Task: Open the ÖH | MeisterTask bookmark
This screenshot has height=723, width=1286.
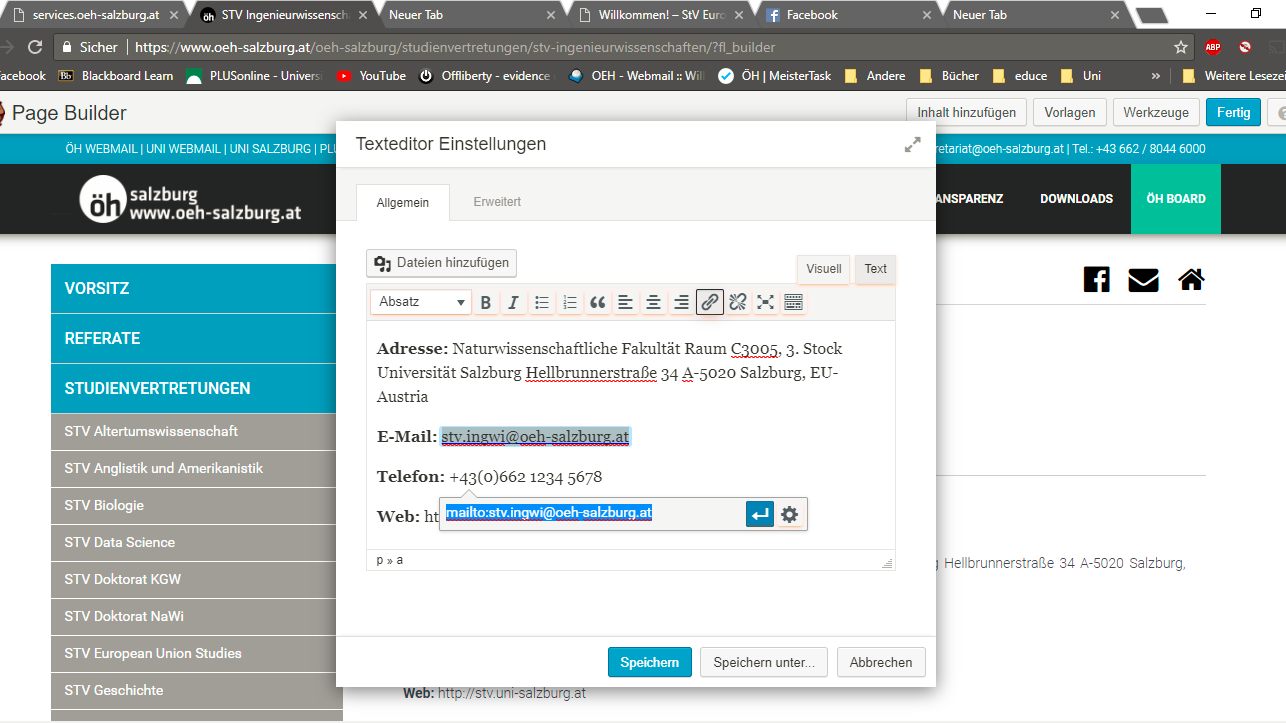Action: pyautogui.click(x=775, y=76)
